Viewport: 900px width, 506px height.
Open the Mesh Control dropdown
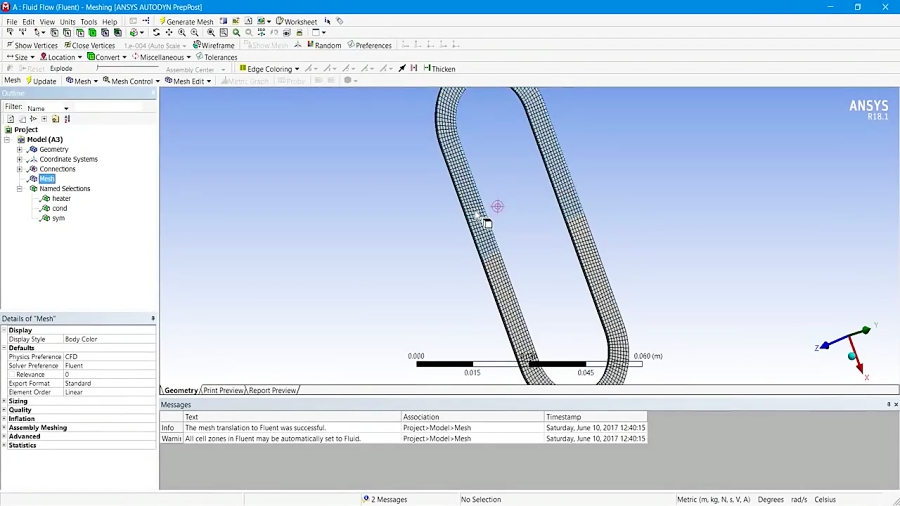click(x=131, y=81)
